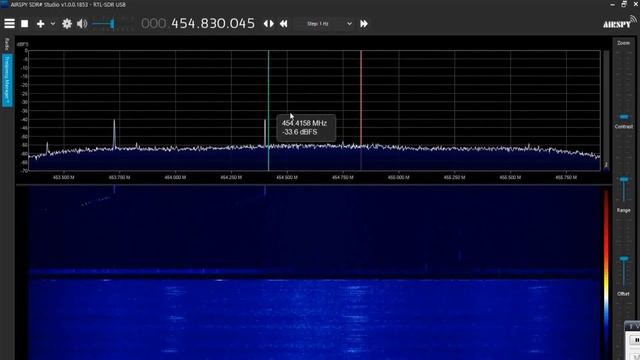The height and width of the screenshot is (360, 640).
Task: Tune to the tall peak near 453.750 M
Action: pos(114,133)
